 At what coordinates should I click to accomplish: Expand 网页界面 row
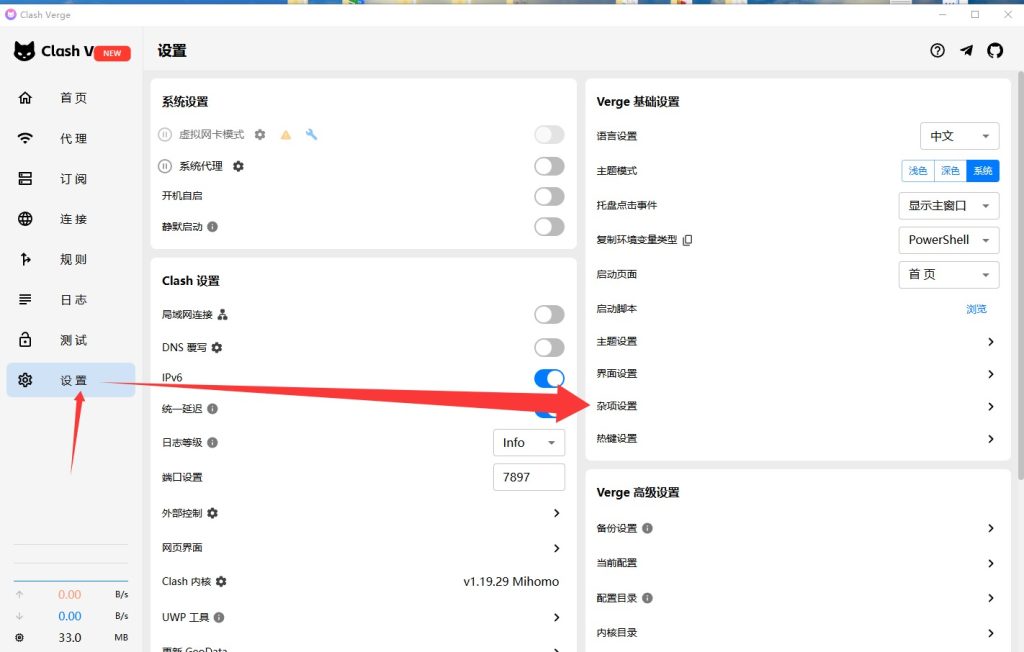(x=363, y=547)
